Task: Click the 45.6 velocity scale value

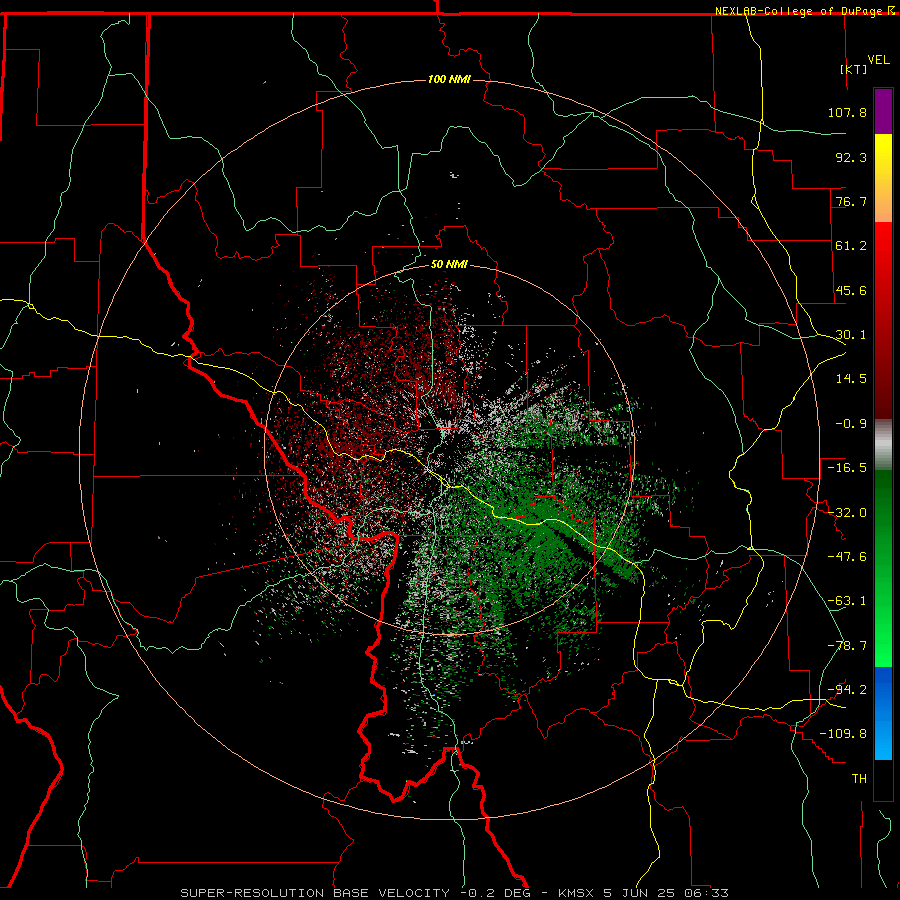Action: coord(851,290)
